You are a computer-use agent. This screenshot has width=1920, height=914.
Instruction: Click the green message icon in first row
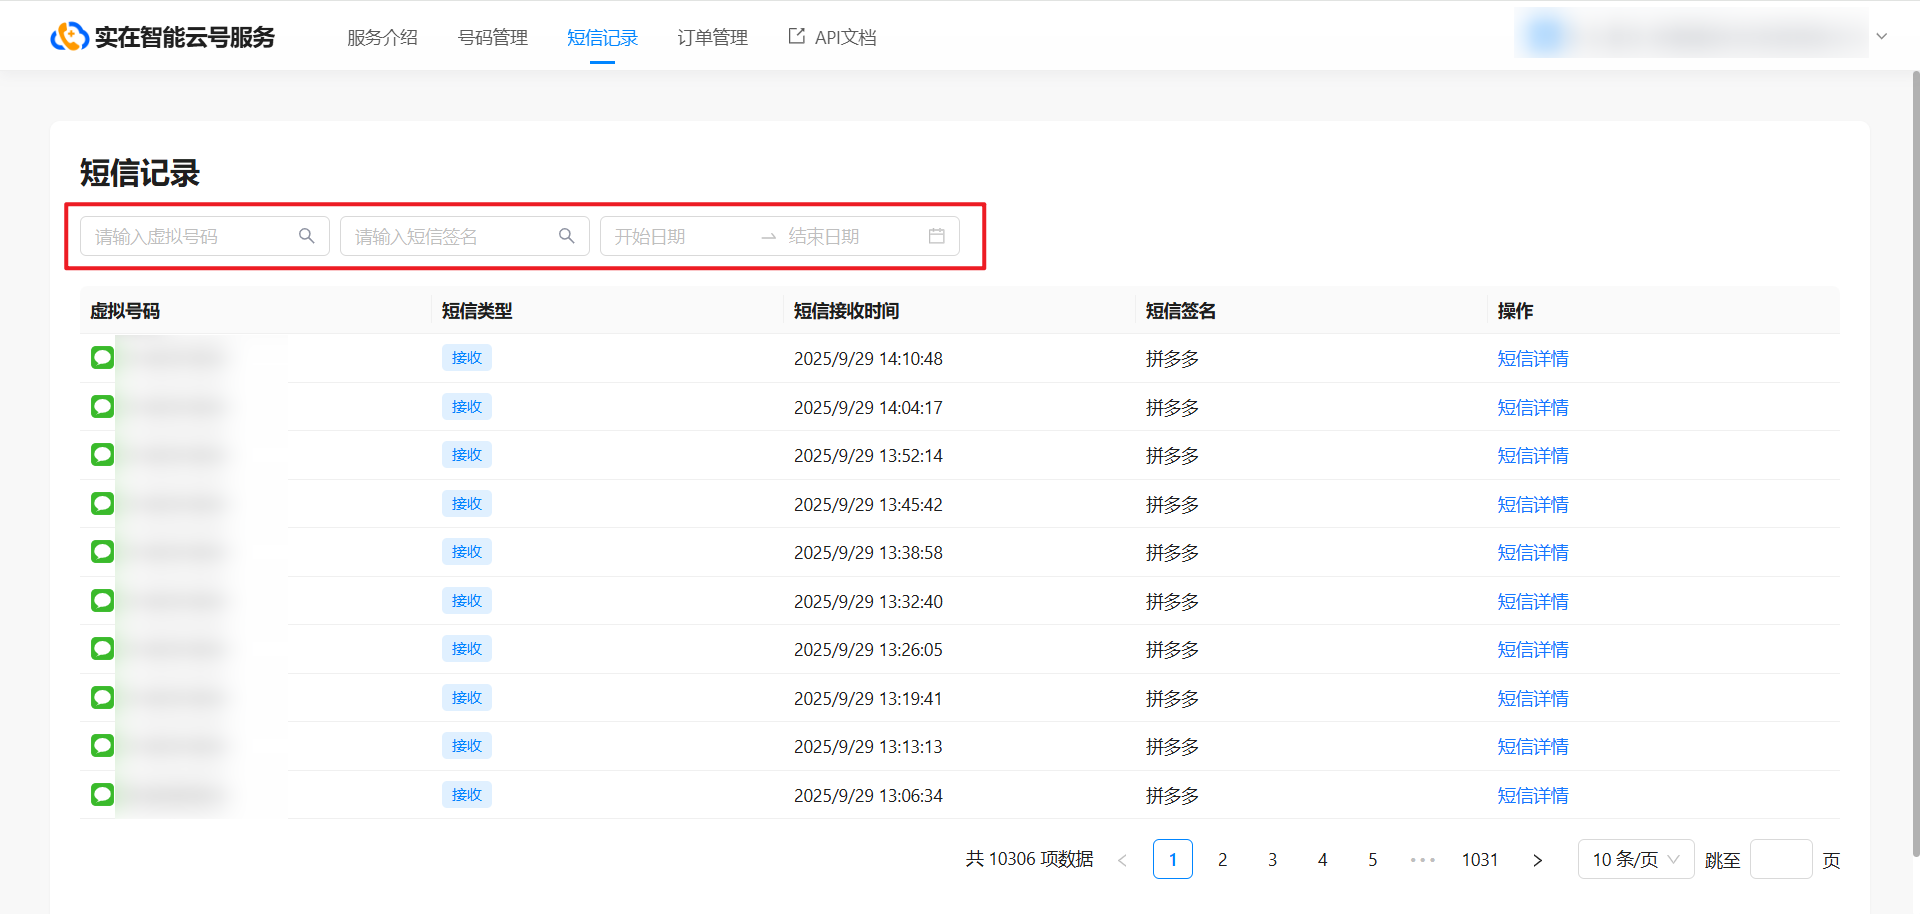pos(102,358)
